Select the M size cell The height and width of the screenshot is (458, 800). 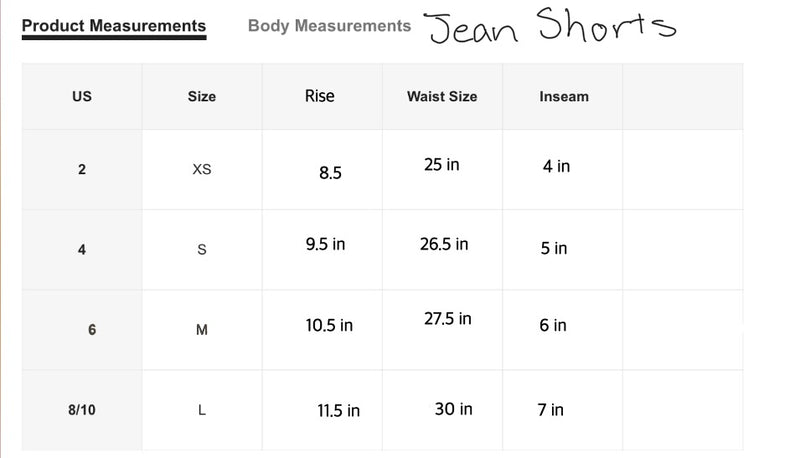coord(202,329)
